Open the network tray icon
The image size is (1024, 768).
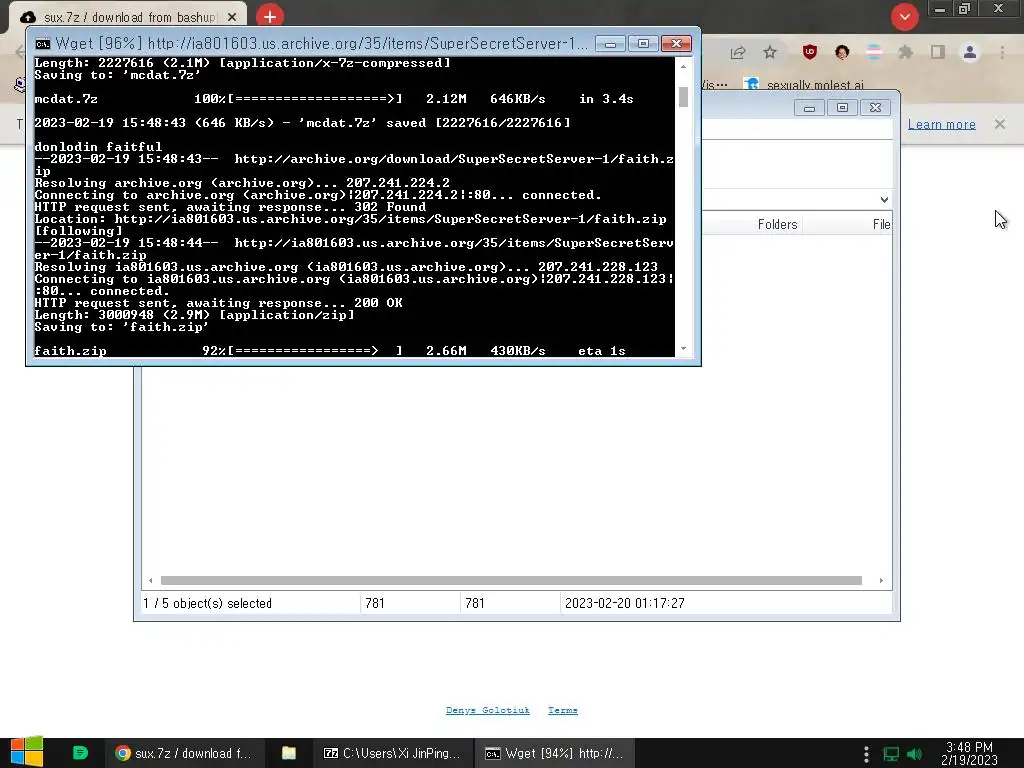pyautogui.click(x=891, y=754)
